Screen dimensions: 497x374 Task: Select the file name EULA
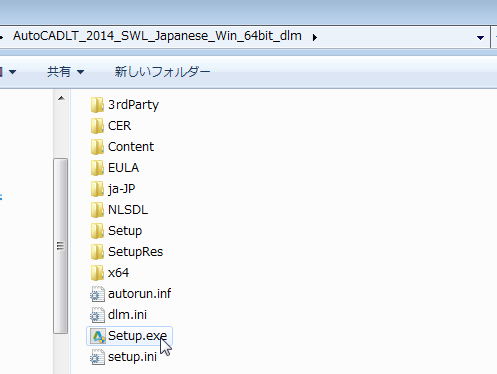pos(123,168)
